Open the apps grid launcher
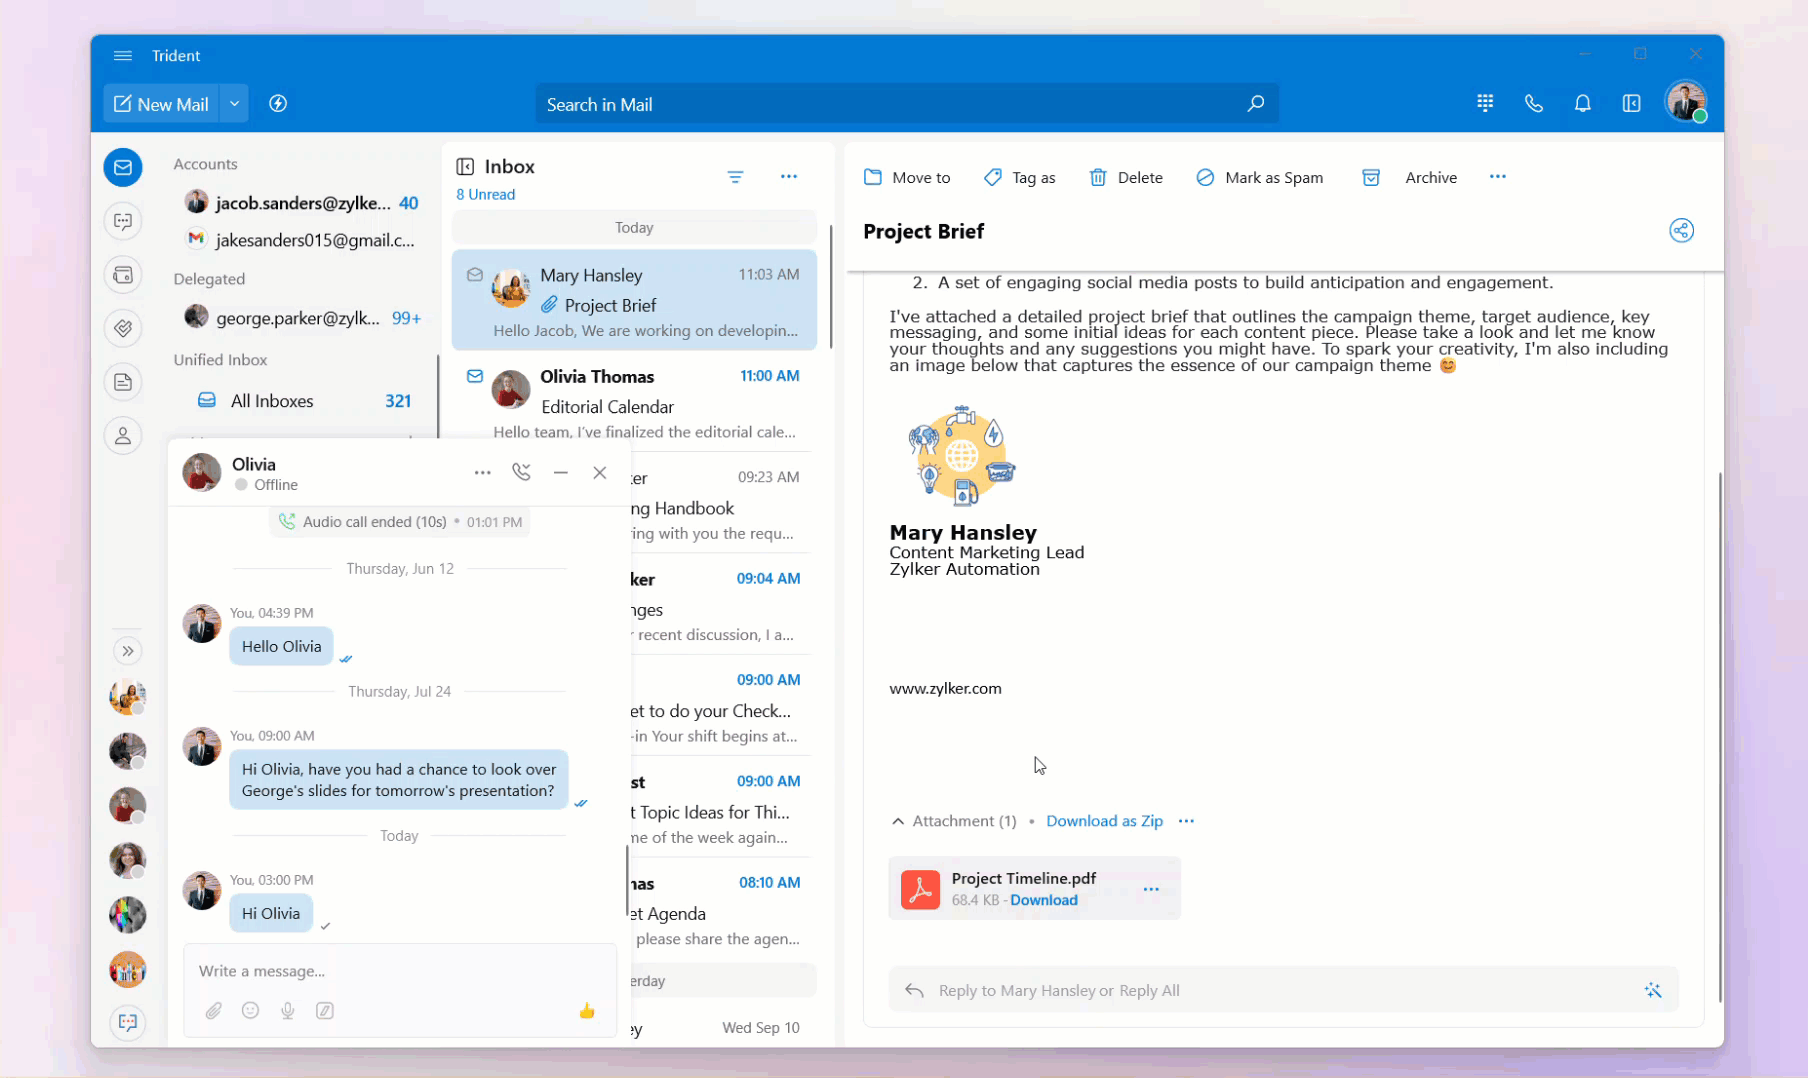 1485,103
